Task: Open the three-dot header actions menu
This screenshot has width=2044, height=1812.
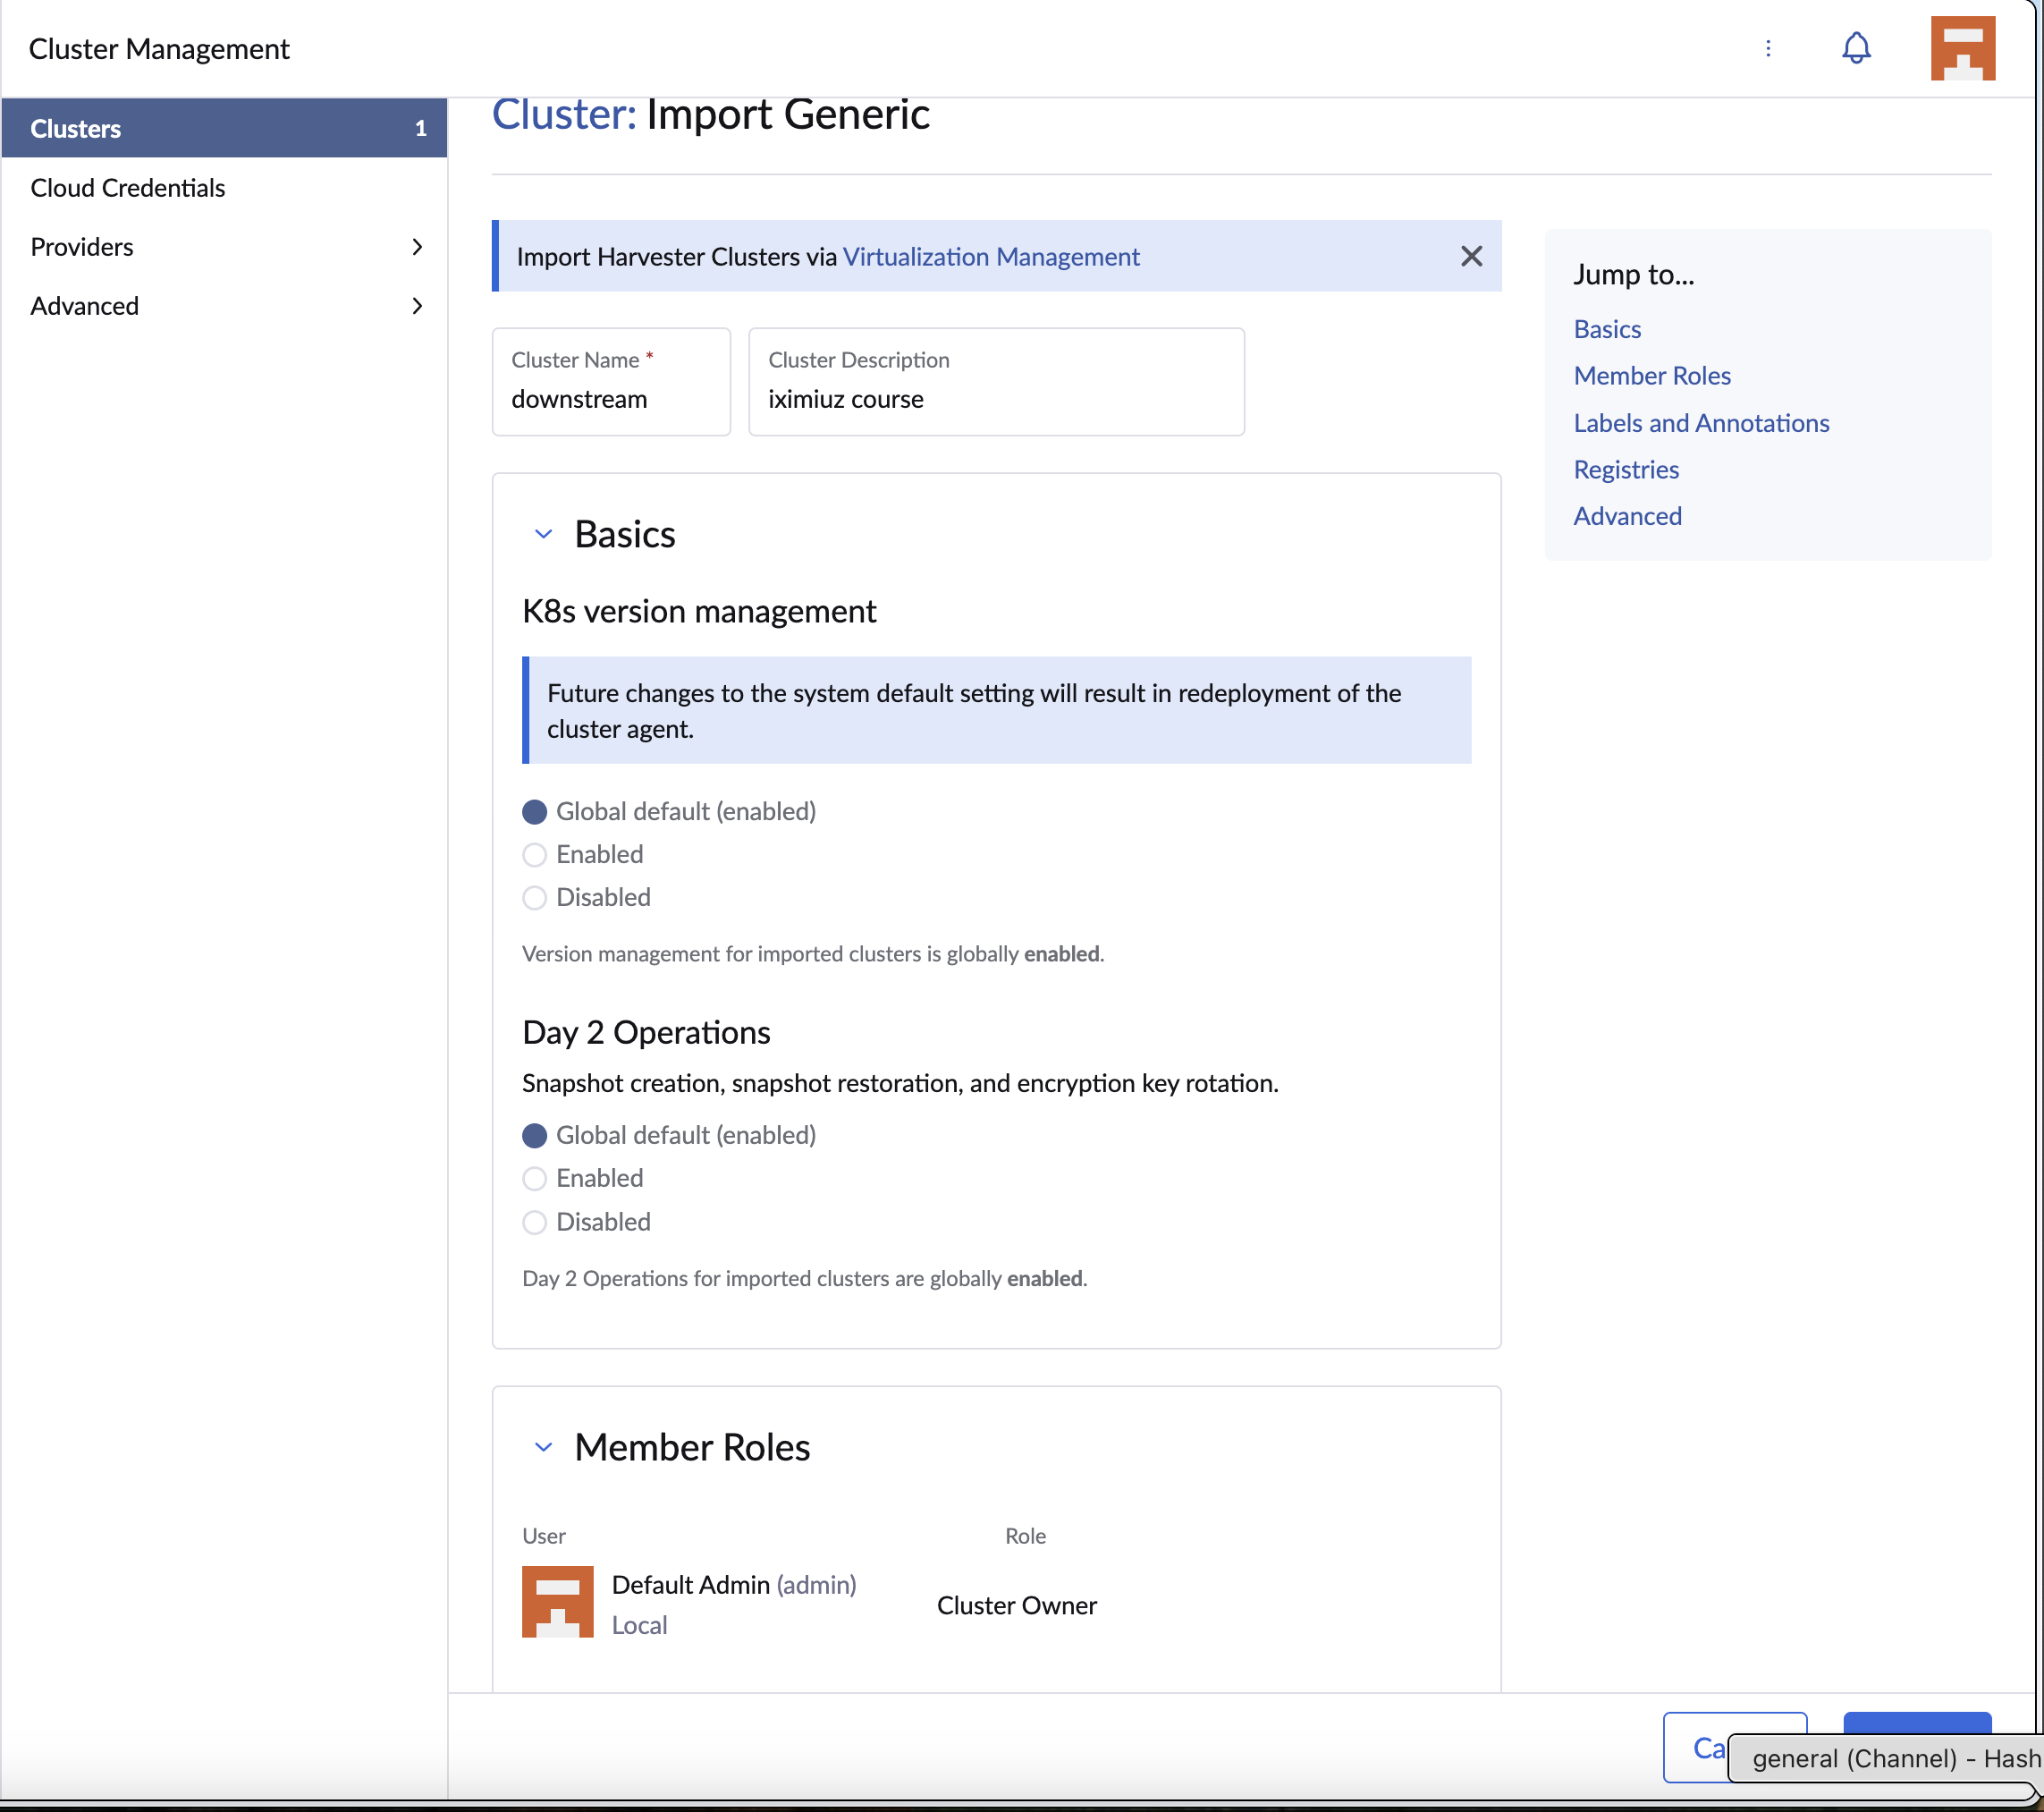Action: click(1768, 48)
